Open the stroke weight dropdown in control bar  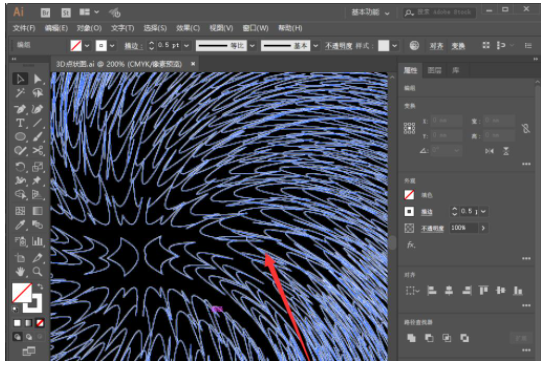187,46
